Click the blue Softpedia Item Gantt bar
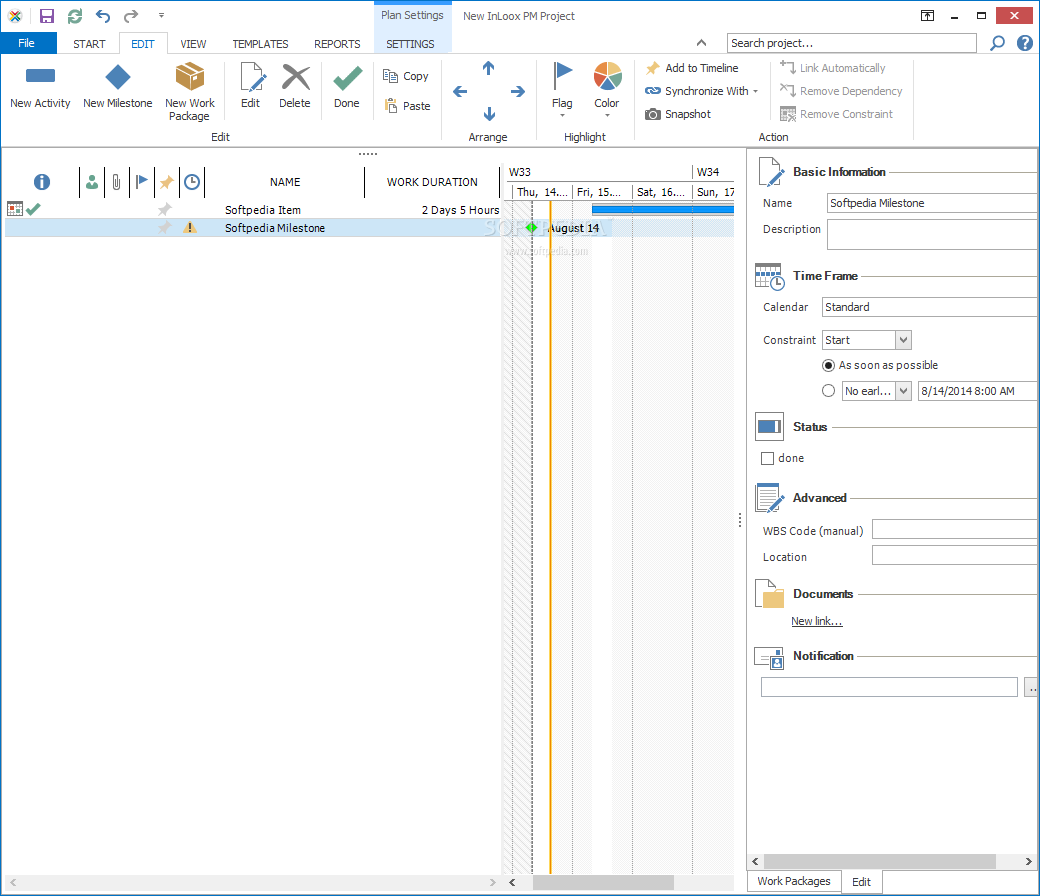The width and height of the screenshot is (1040, 896). tap(663, 210)
